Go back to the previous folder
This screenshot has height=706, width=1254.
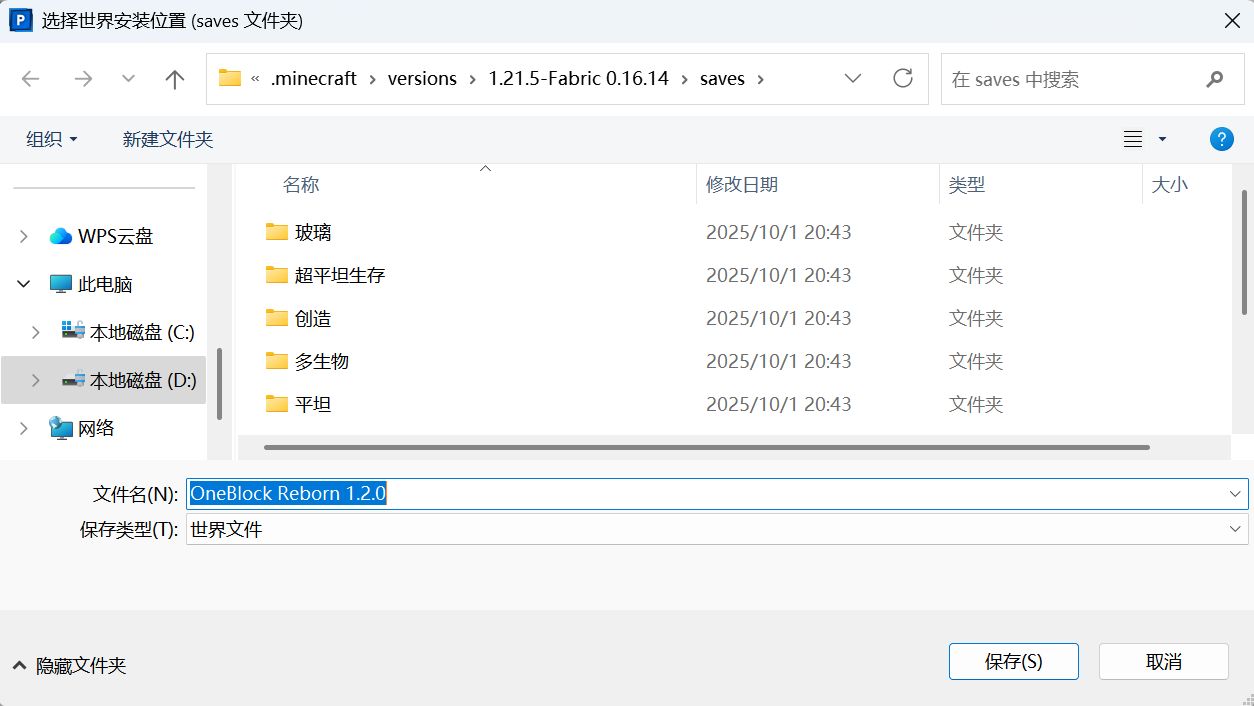[x=31, y=79]
